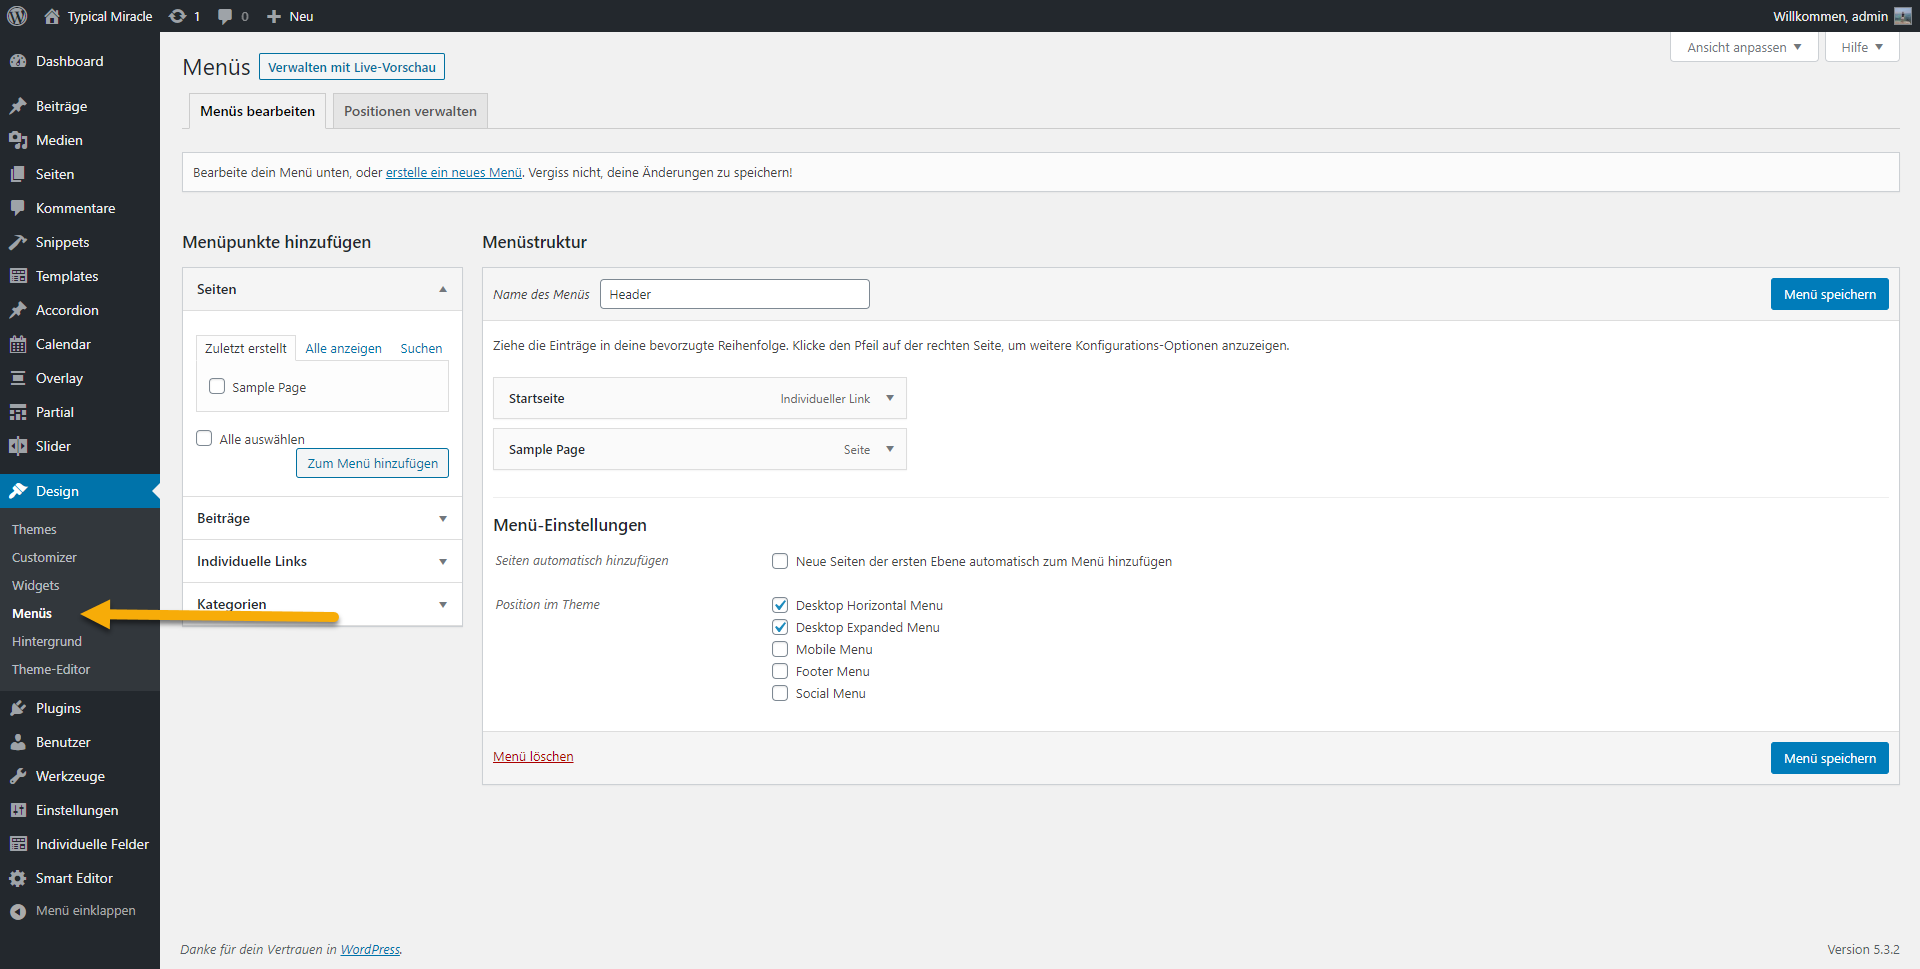Click the Beiträge pin icon in the sidebar
The image size is (1920, 969).
(18, 106)
